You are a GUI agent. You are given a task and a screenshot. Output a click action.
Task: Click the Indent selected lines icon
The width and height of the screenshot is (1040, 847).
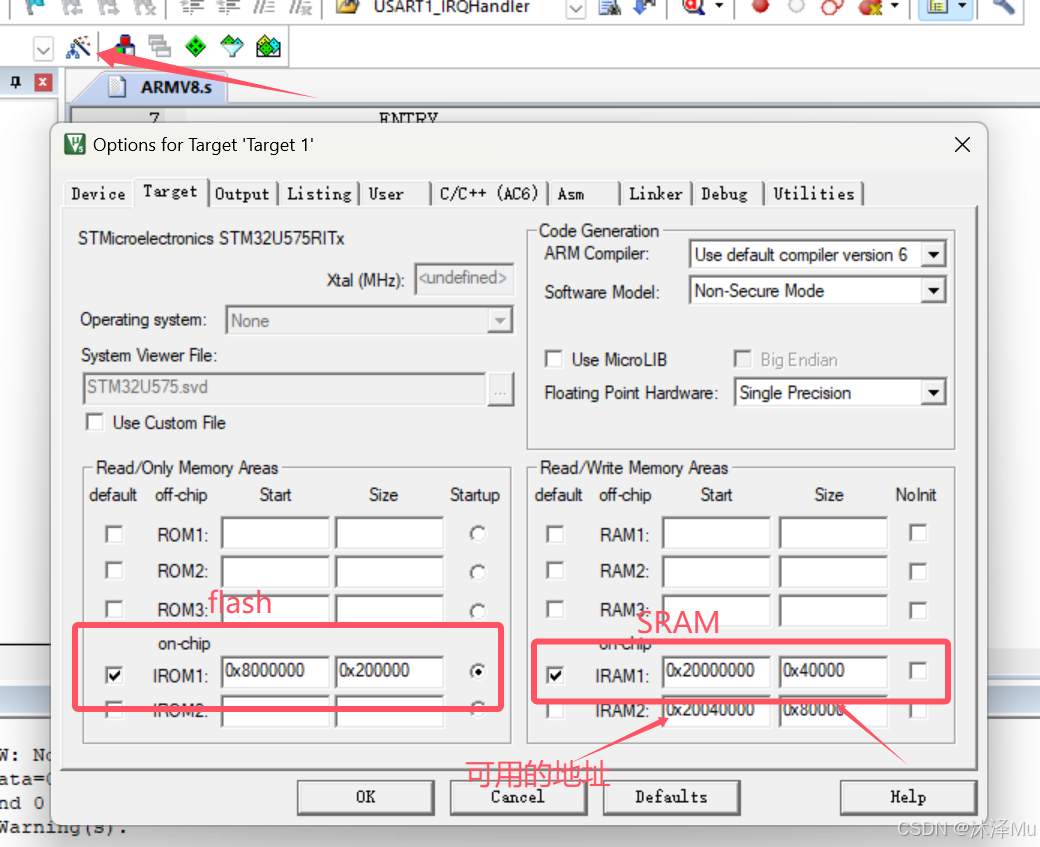192,7
